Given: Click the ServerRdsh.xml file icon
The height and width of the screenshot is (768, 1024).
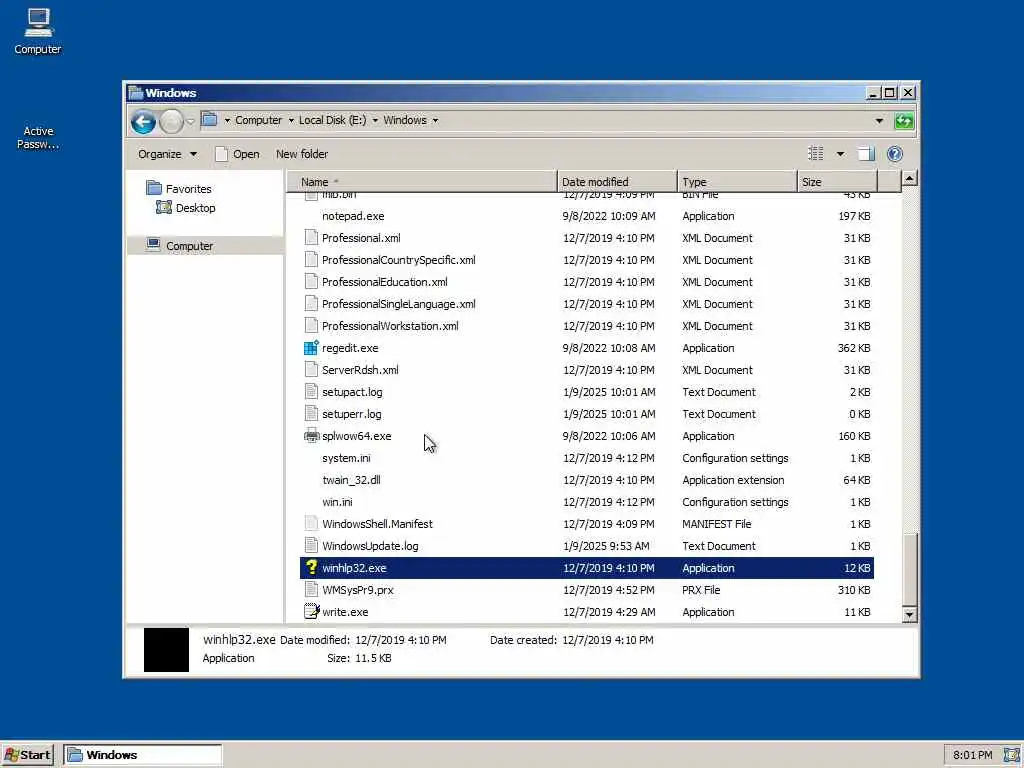Looking at the screenshot, I should click(x=312, y=370).
